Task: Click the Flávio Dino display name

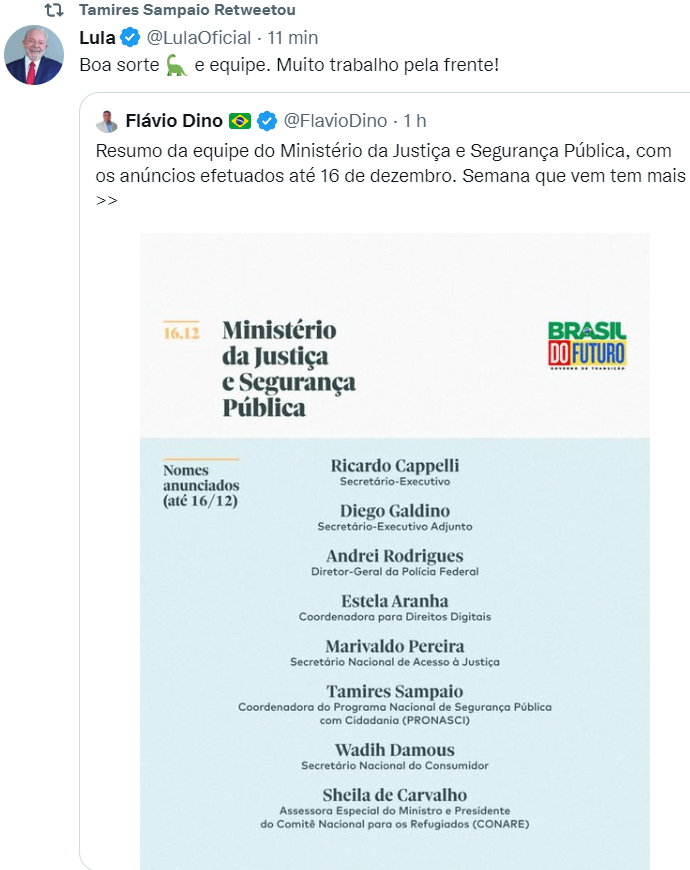Action: click(x=174, y=121)
